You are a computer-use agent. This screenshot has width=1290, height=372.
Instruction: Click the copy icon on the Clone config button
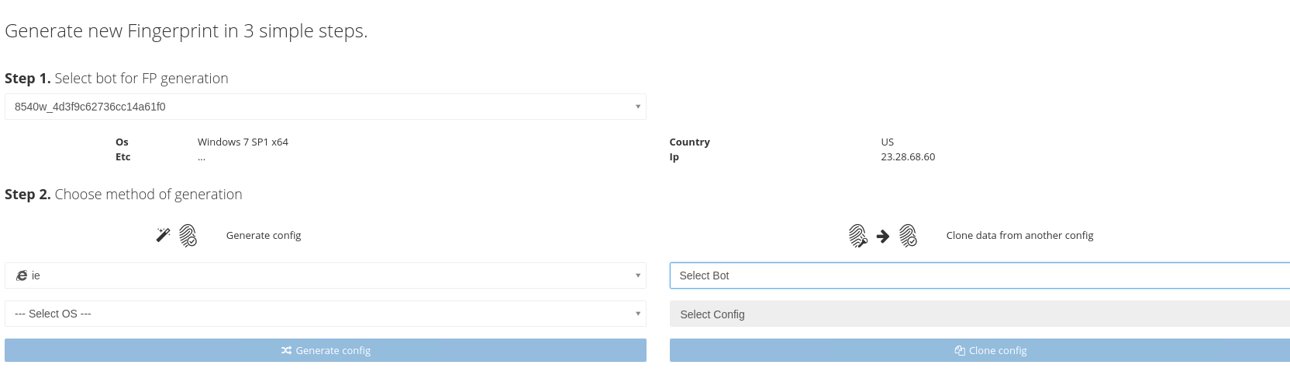click(x=960, y=351)
